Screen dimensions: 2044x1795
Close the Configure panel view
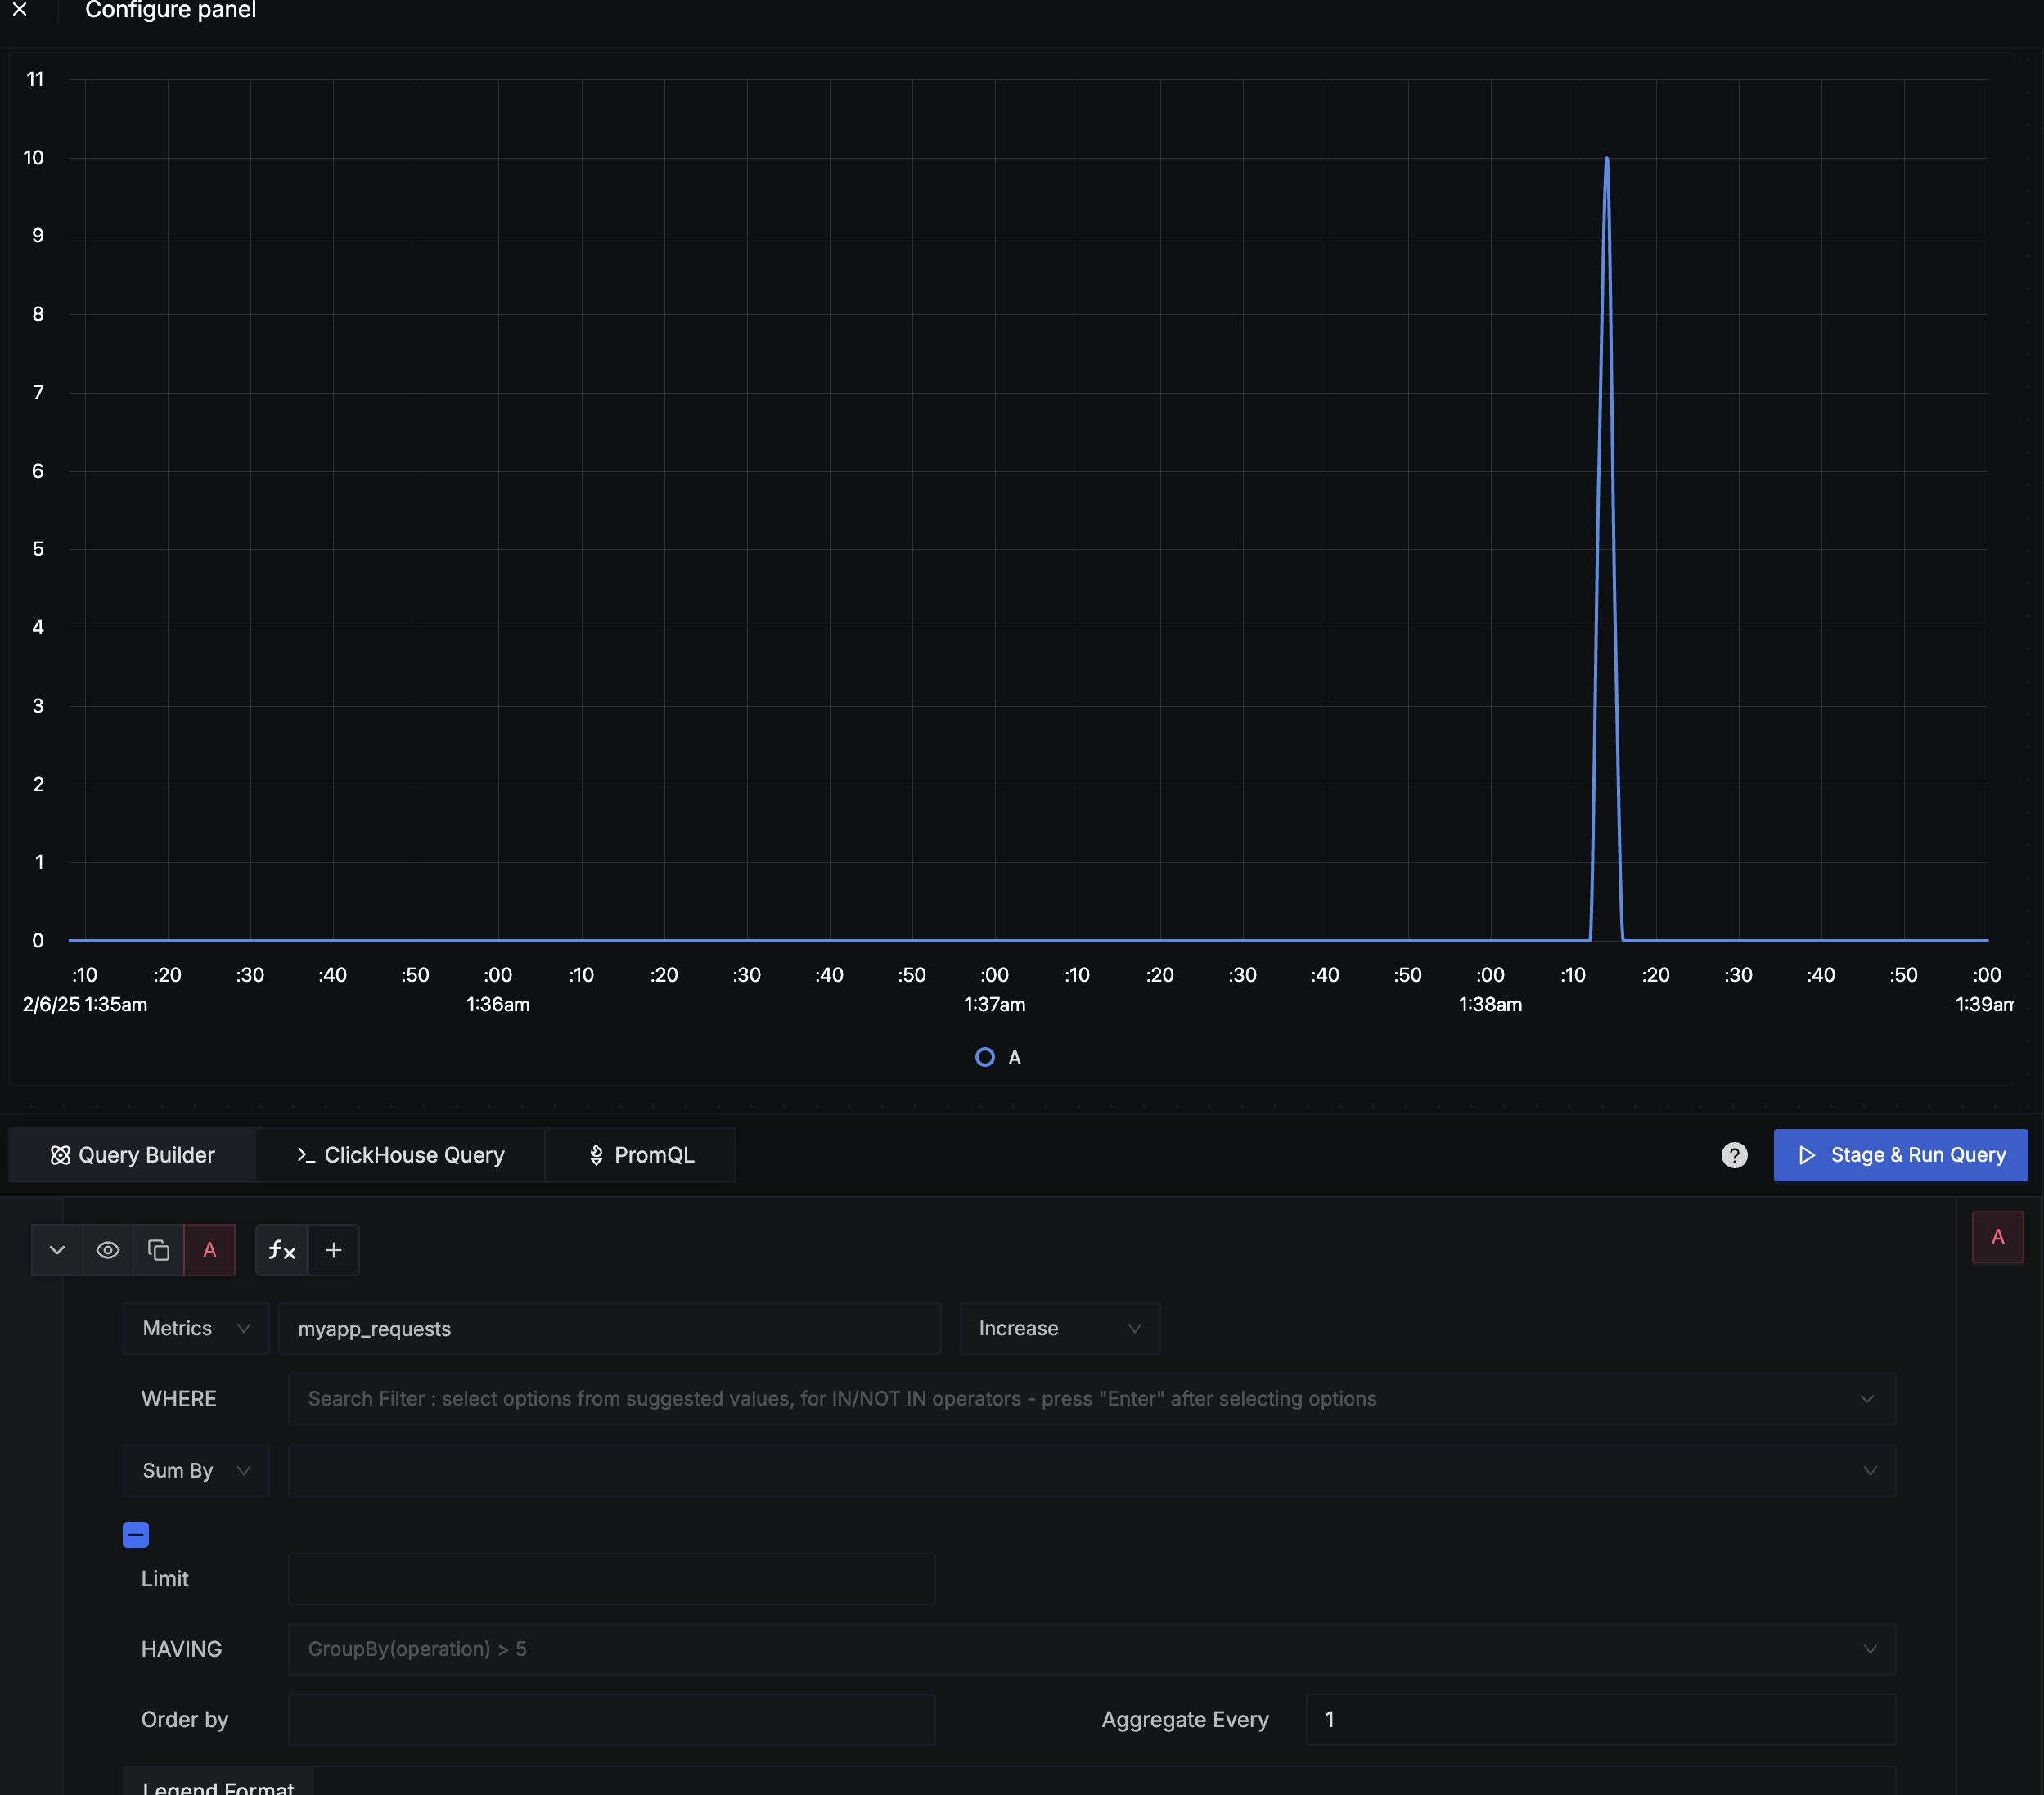(19, 10)
